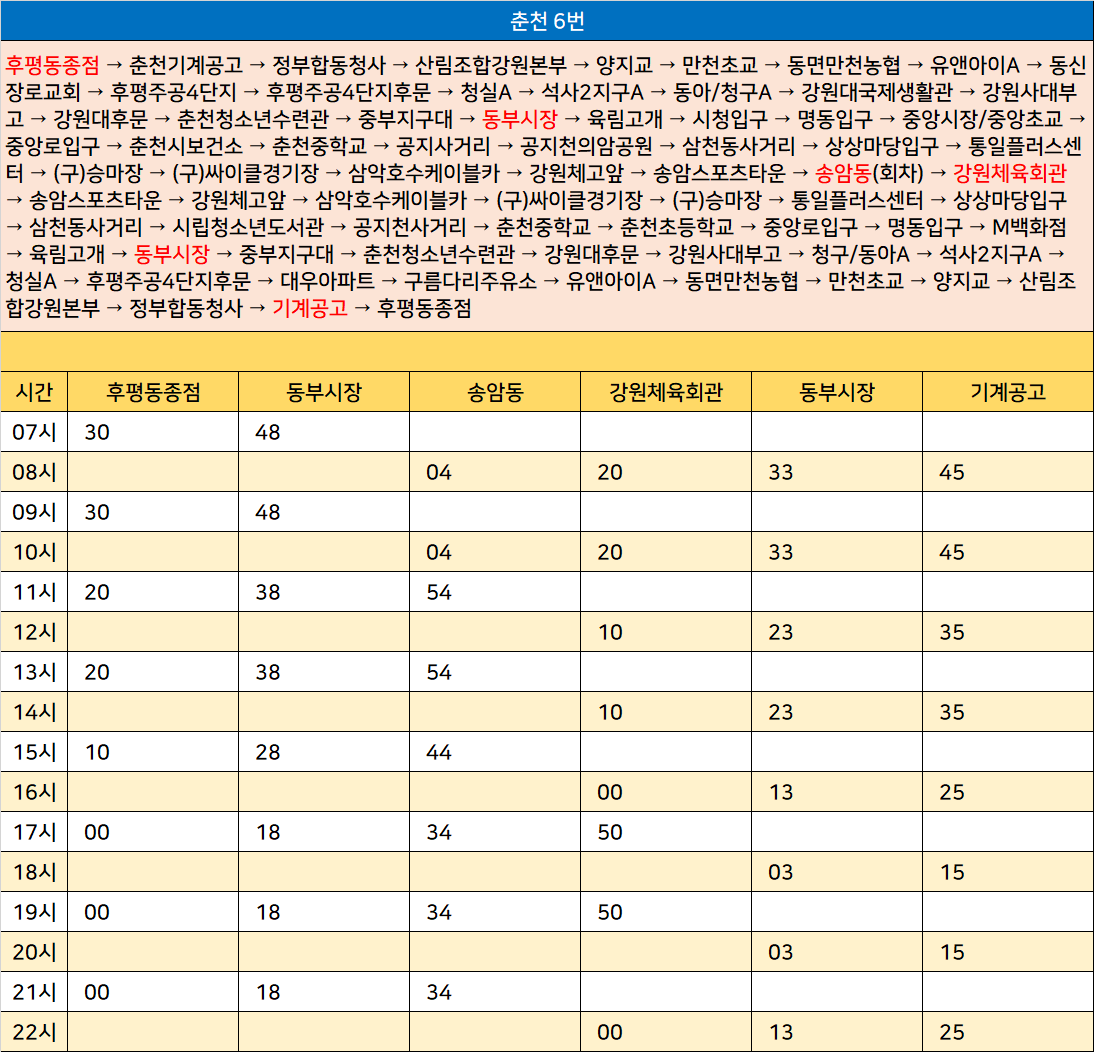Click the 11시 row label
The image size is (1094, 1052).
pos(34,592)
